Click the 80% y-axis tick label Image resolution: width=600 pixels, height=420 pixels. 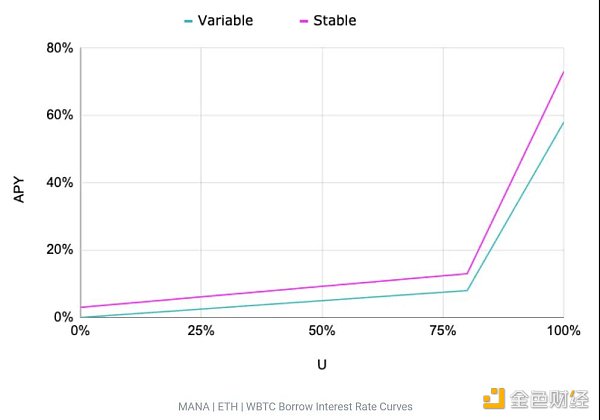point(60,48)
